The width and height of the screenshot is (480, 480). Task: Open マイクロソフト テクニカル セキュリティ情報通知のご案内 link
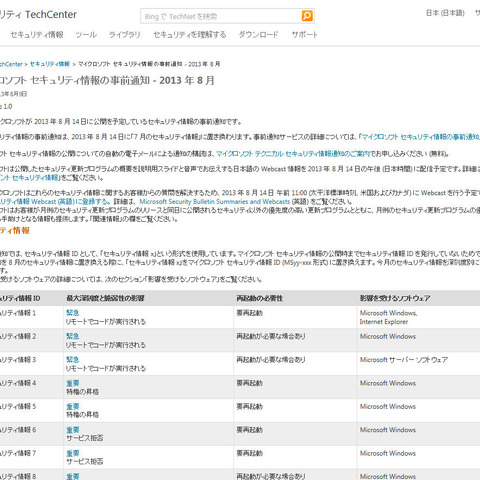pyautogui.click(x=293, y=154)
